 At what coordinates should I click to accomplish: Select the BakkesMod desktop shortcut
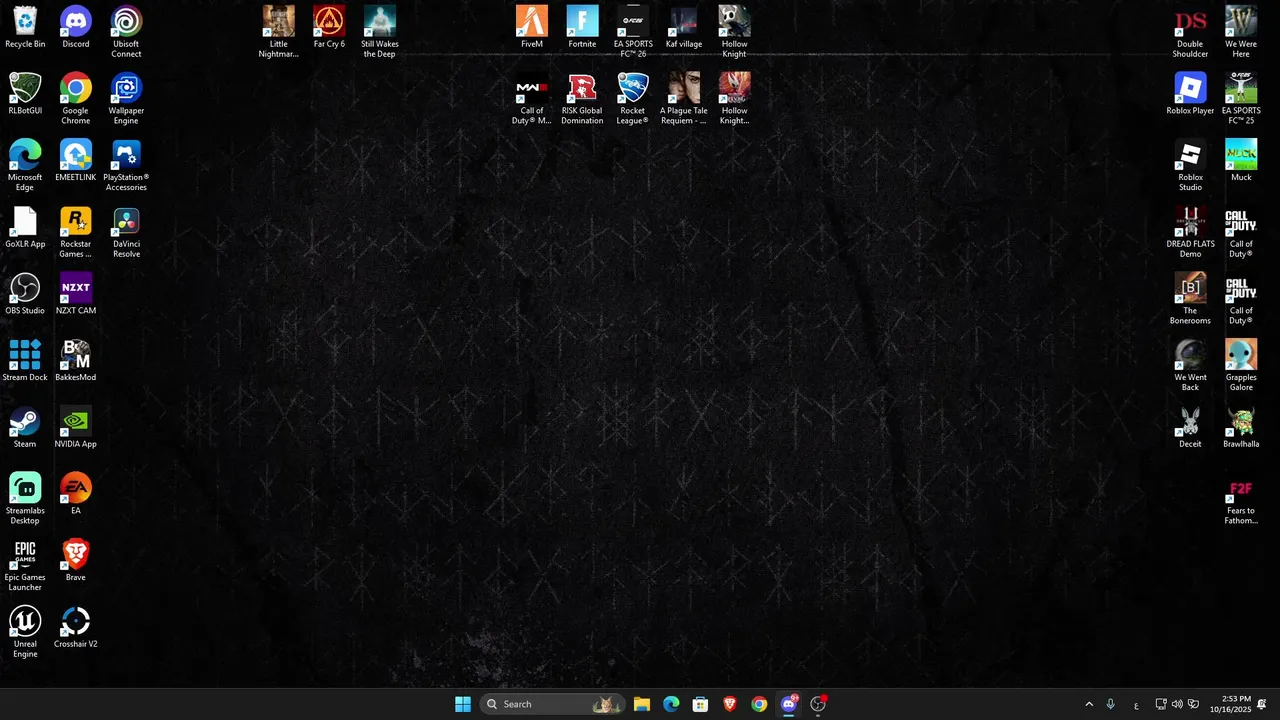[x=76, y=361]
